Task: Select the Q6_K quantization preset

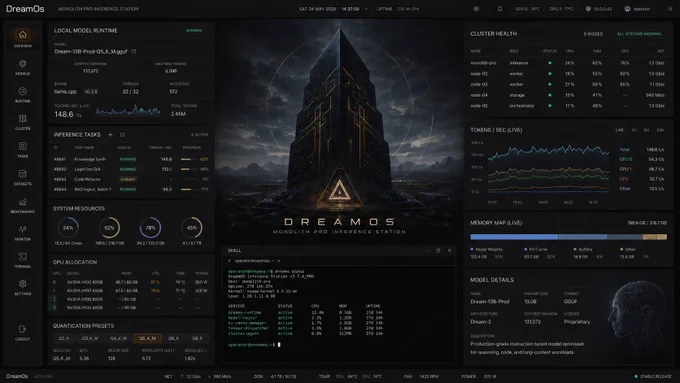Action: coord(173,338)
